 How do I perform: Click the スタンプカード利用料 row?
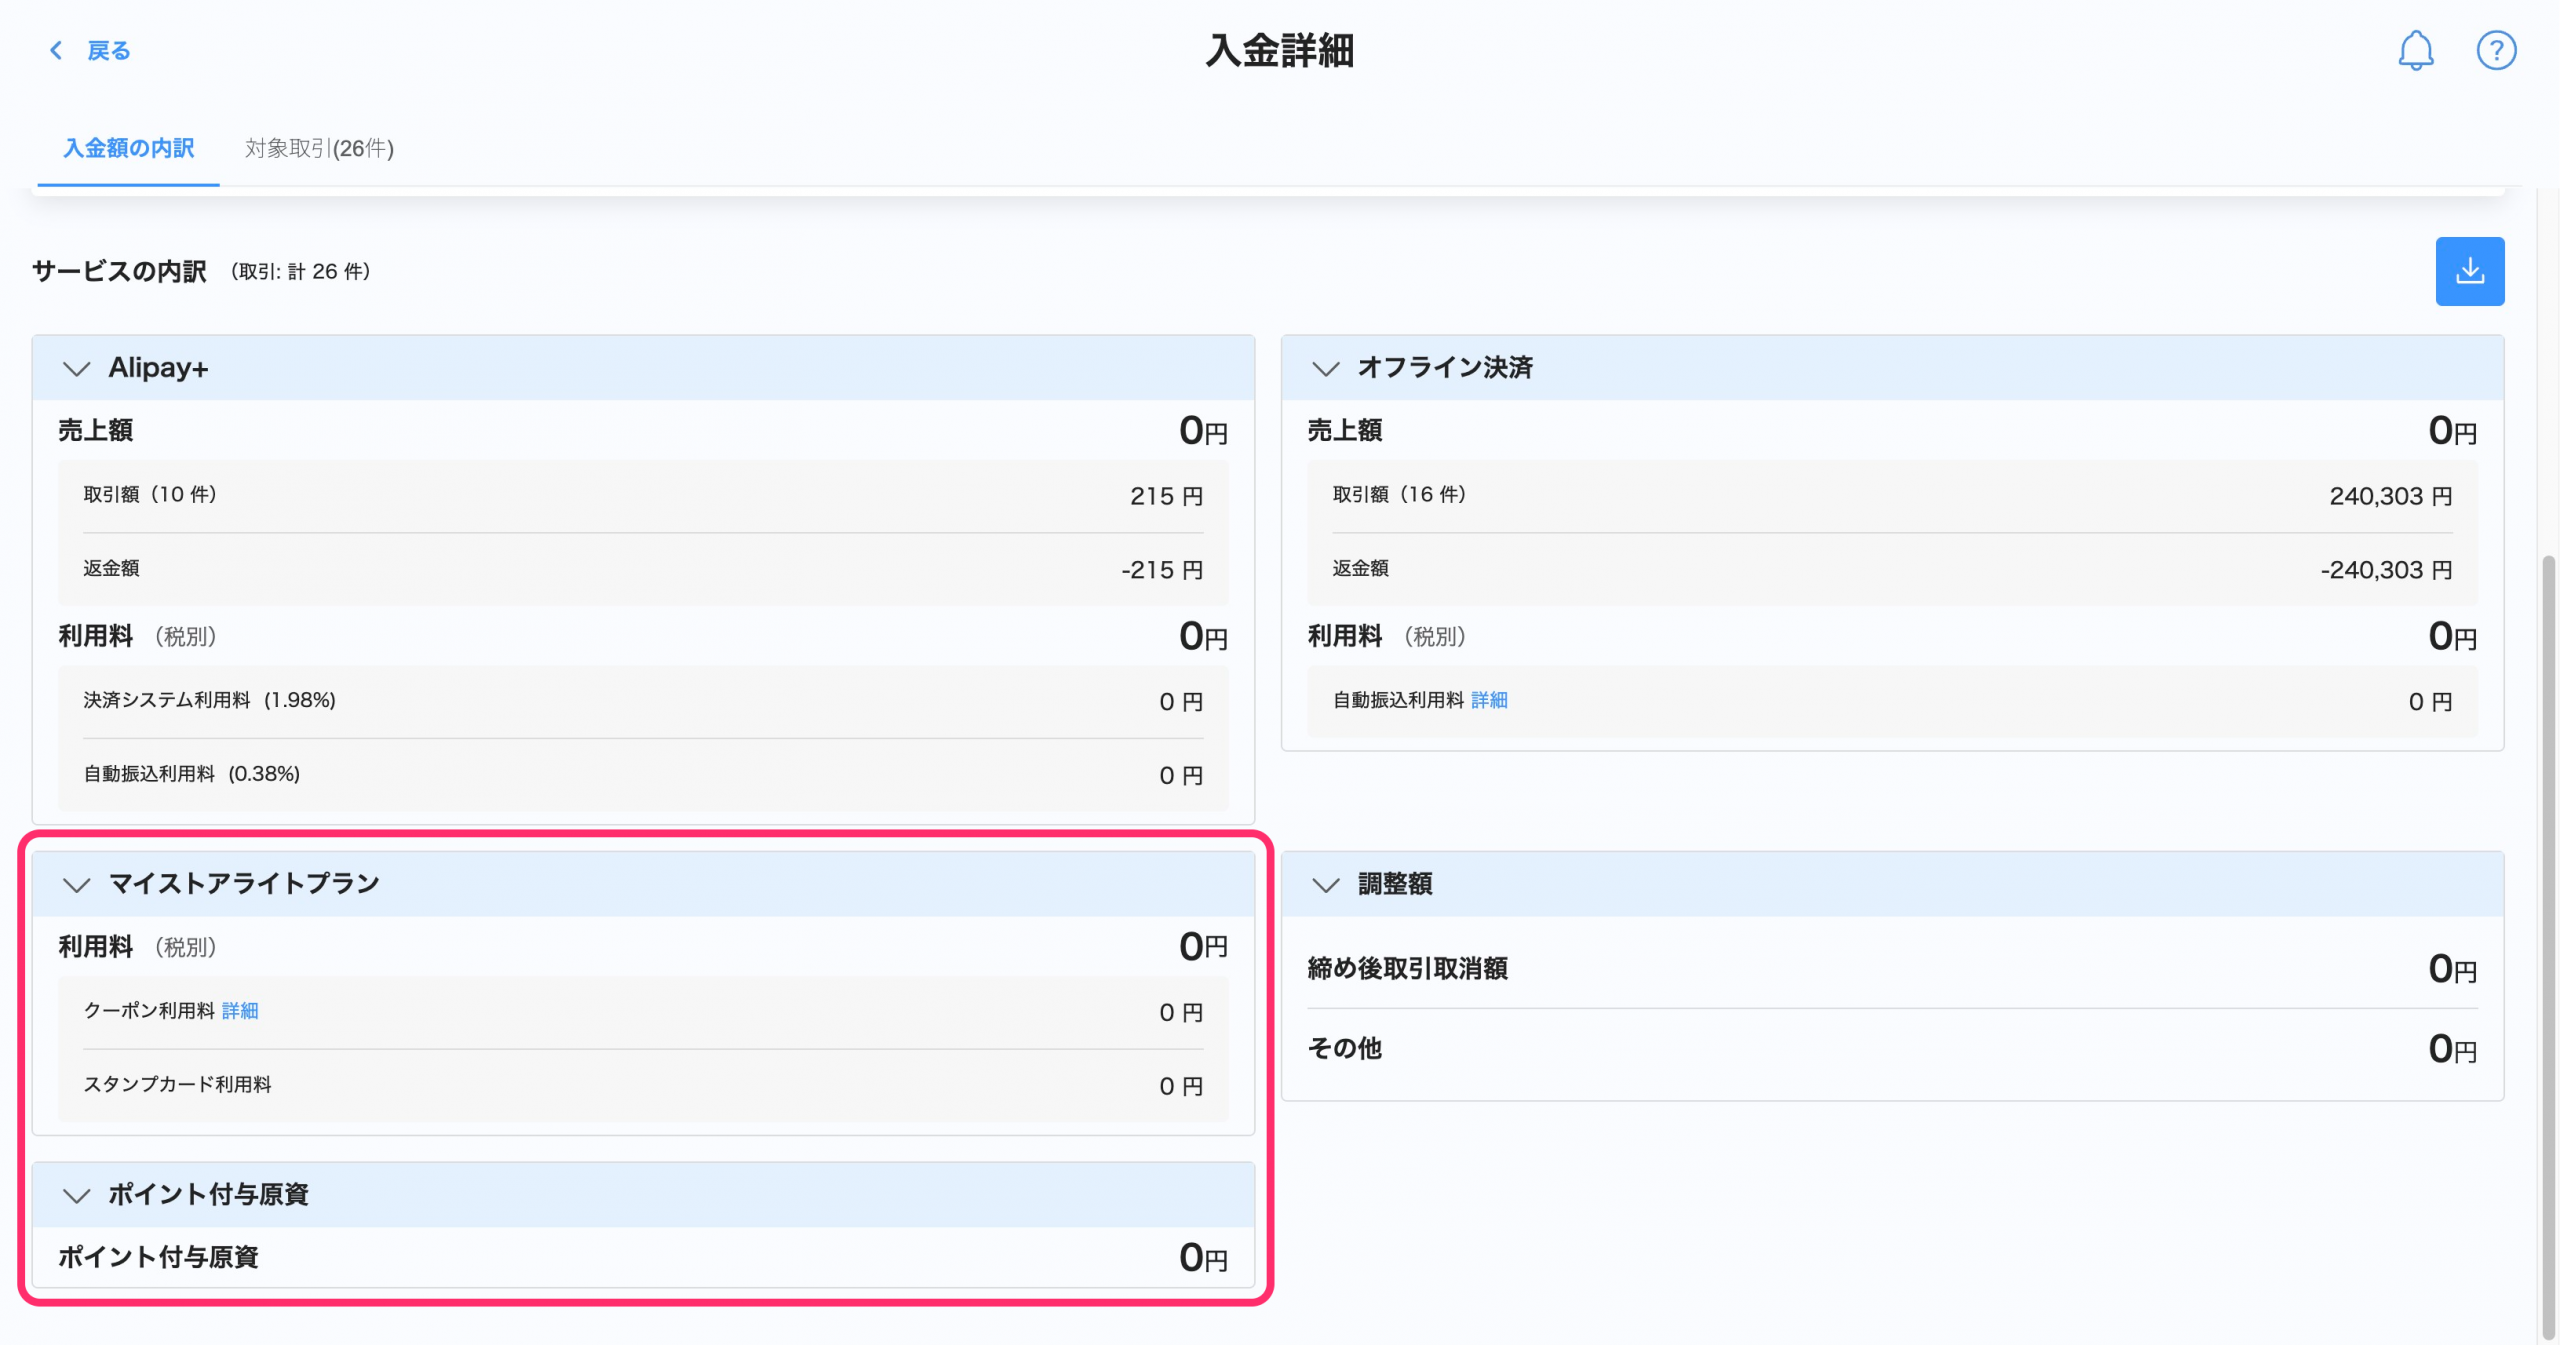[x=642, y=1085]
